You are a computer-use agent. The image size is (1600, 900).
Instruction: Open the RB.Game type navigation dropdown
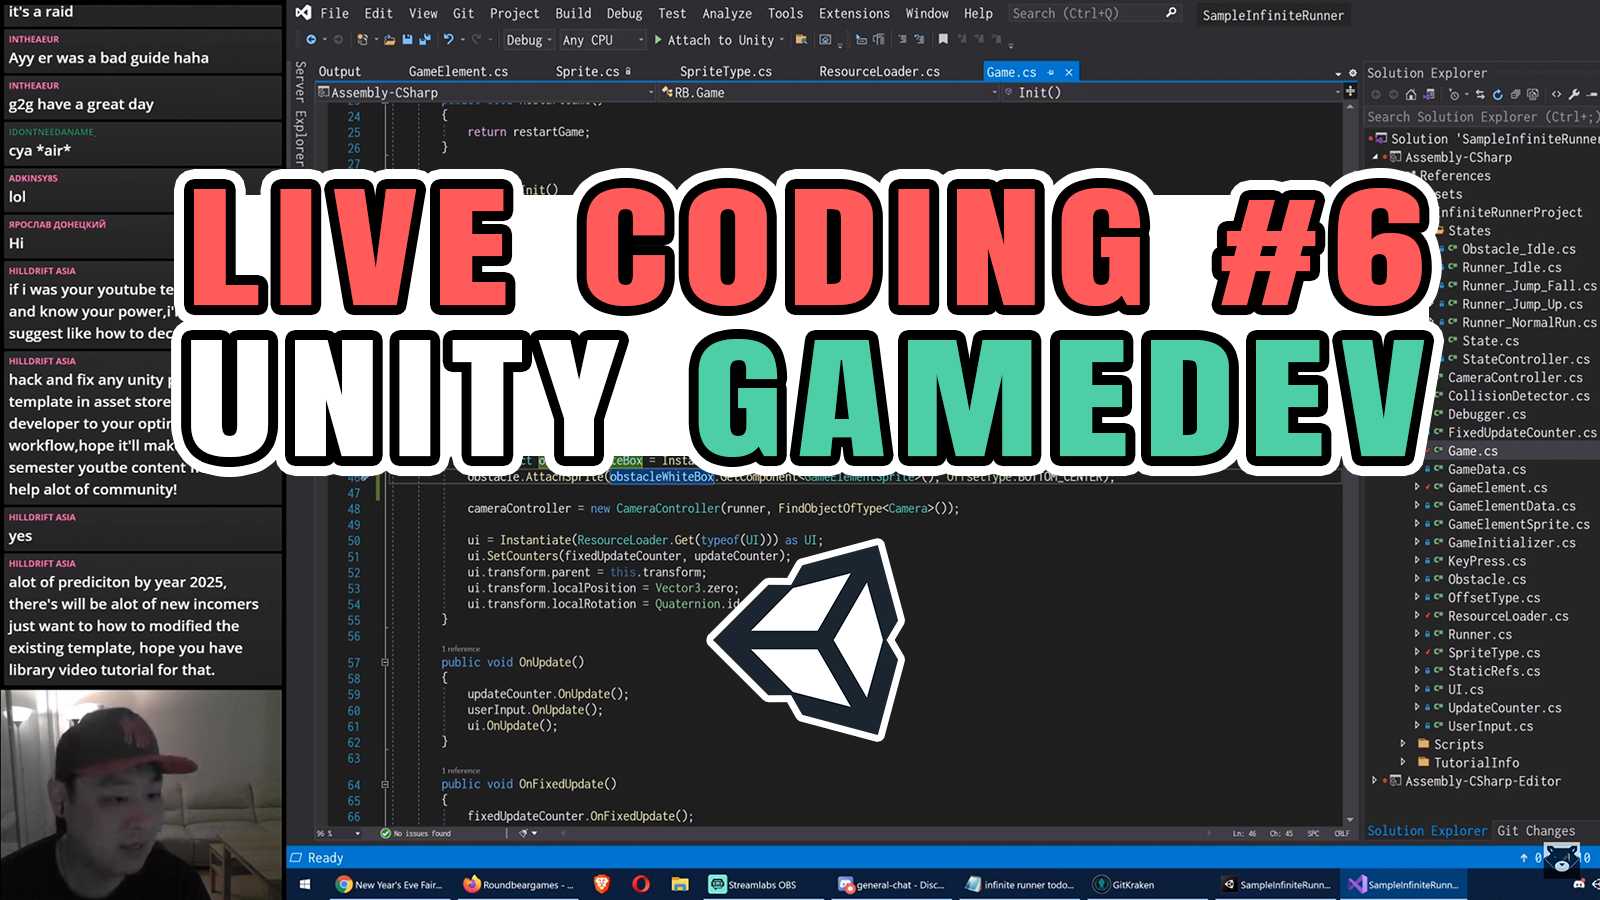[830, 92]
